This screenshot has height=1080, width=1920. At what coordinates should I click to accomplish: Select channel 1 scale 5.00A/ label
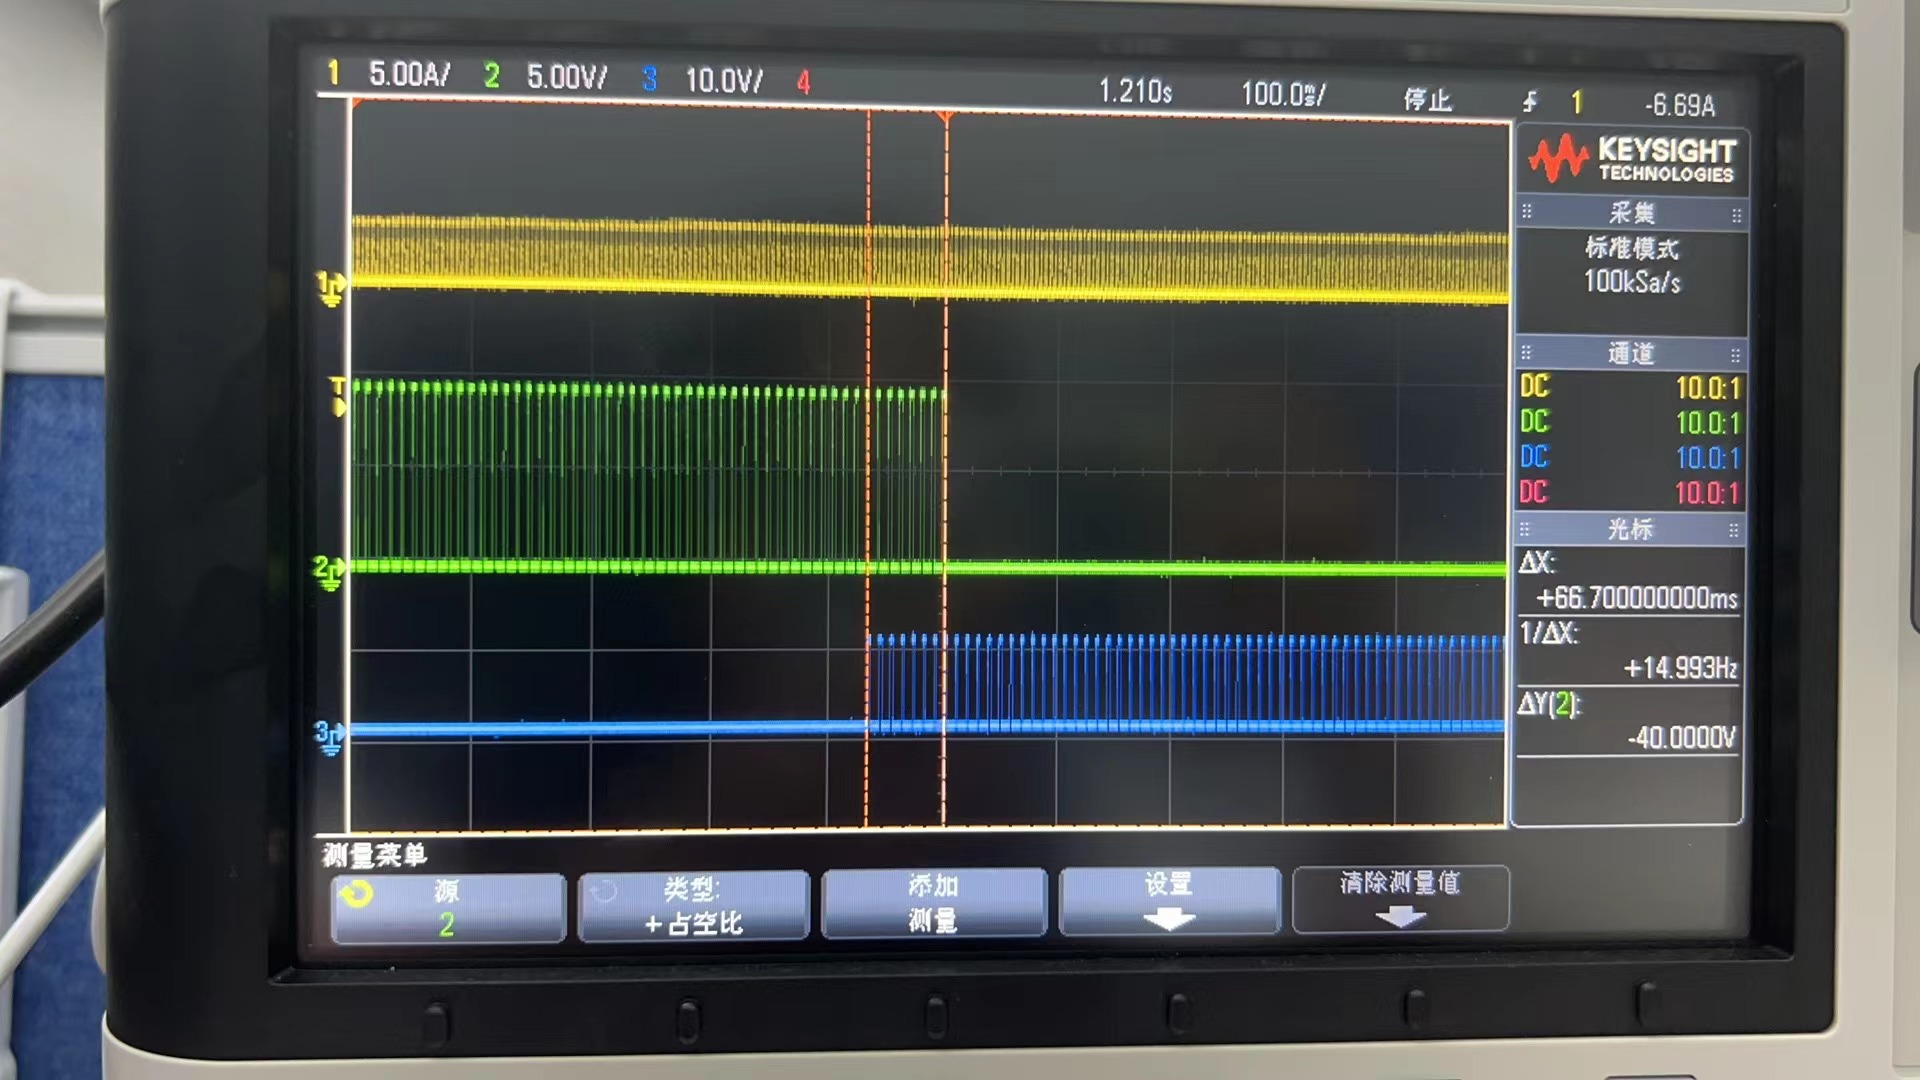coord(410,74)
